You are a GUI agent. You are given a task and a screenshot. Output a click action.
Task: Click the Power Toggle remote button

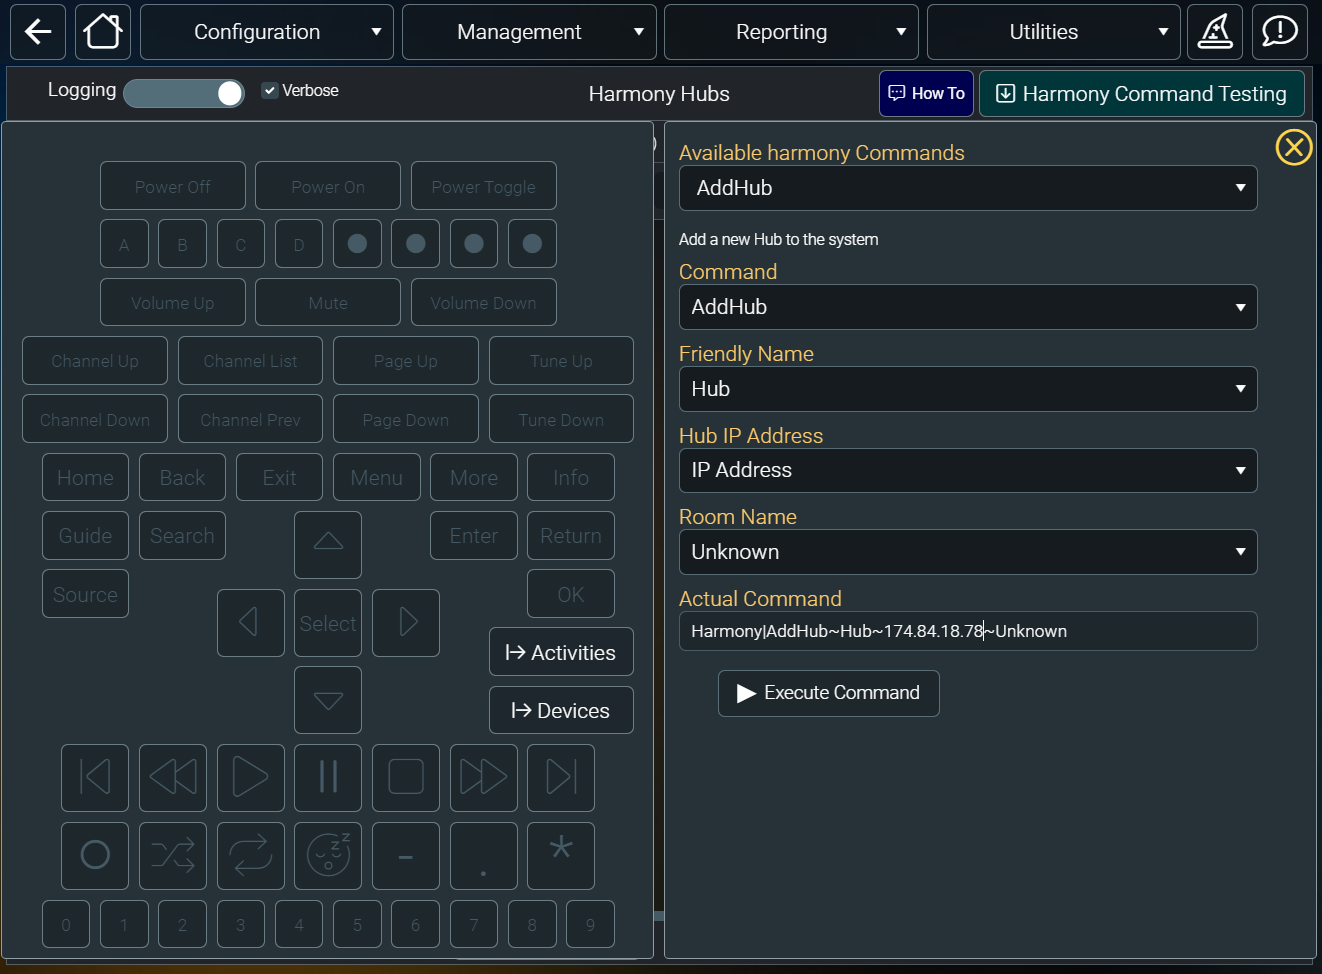click(484, 186)
